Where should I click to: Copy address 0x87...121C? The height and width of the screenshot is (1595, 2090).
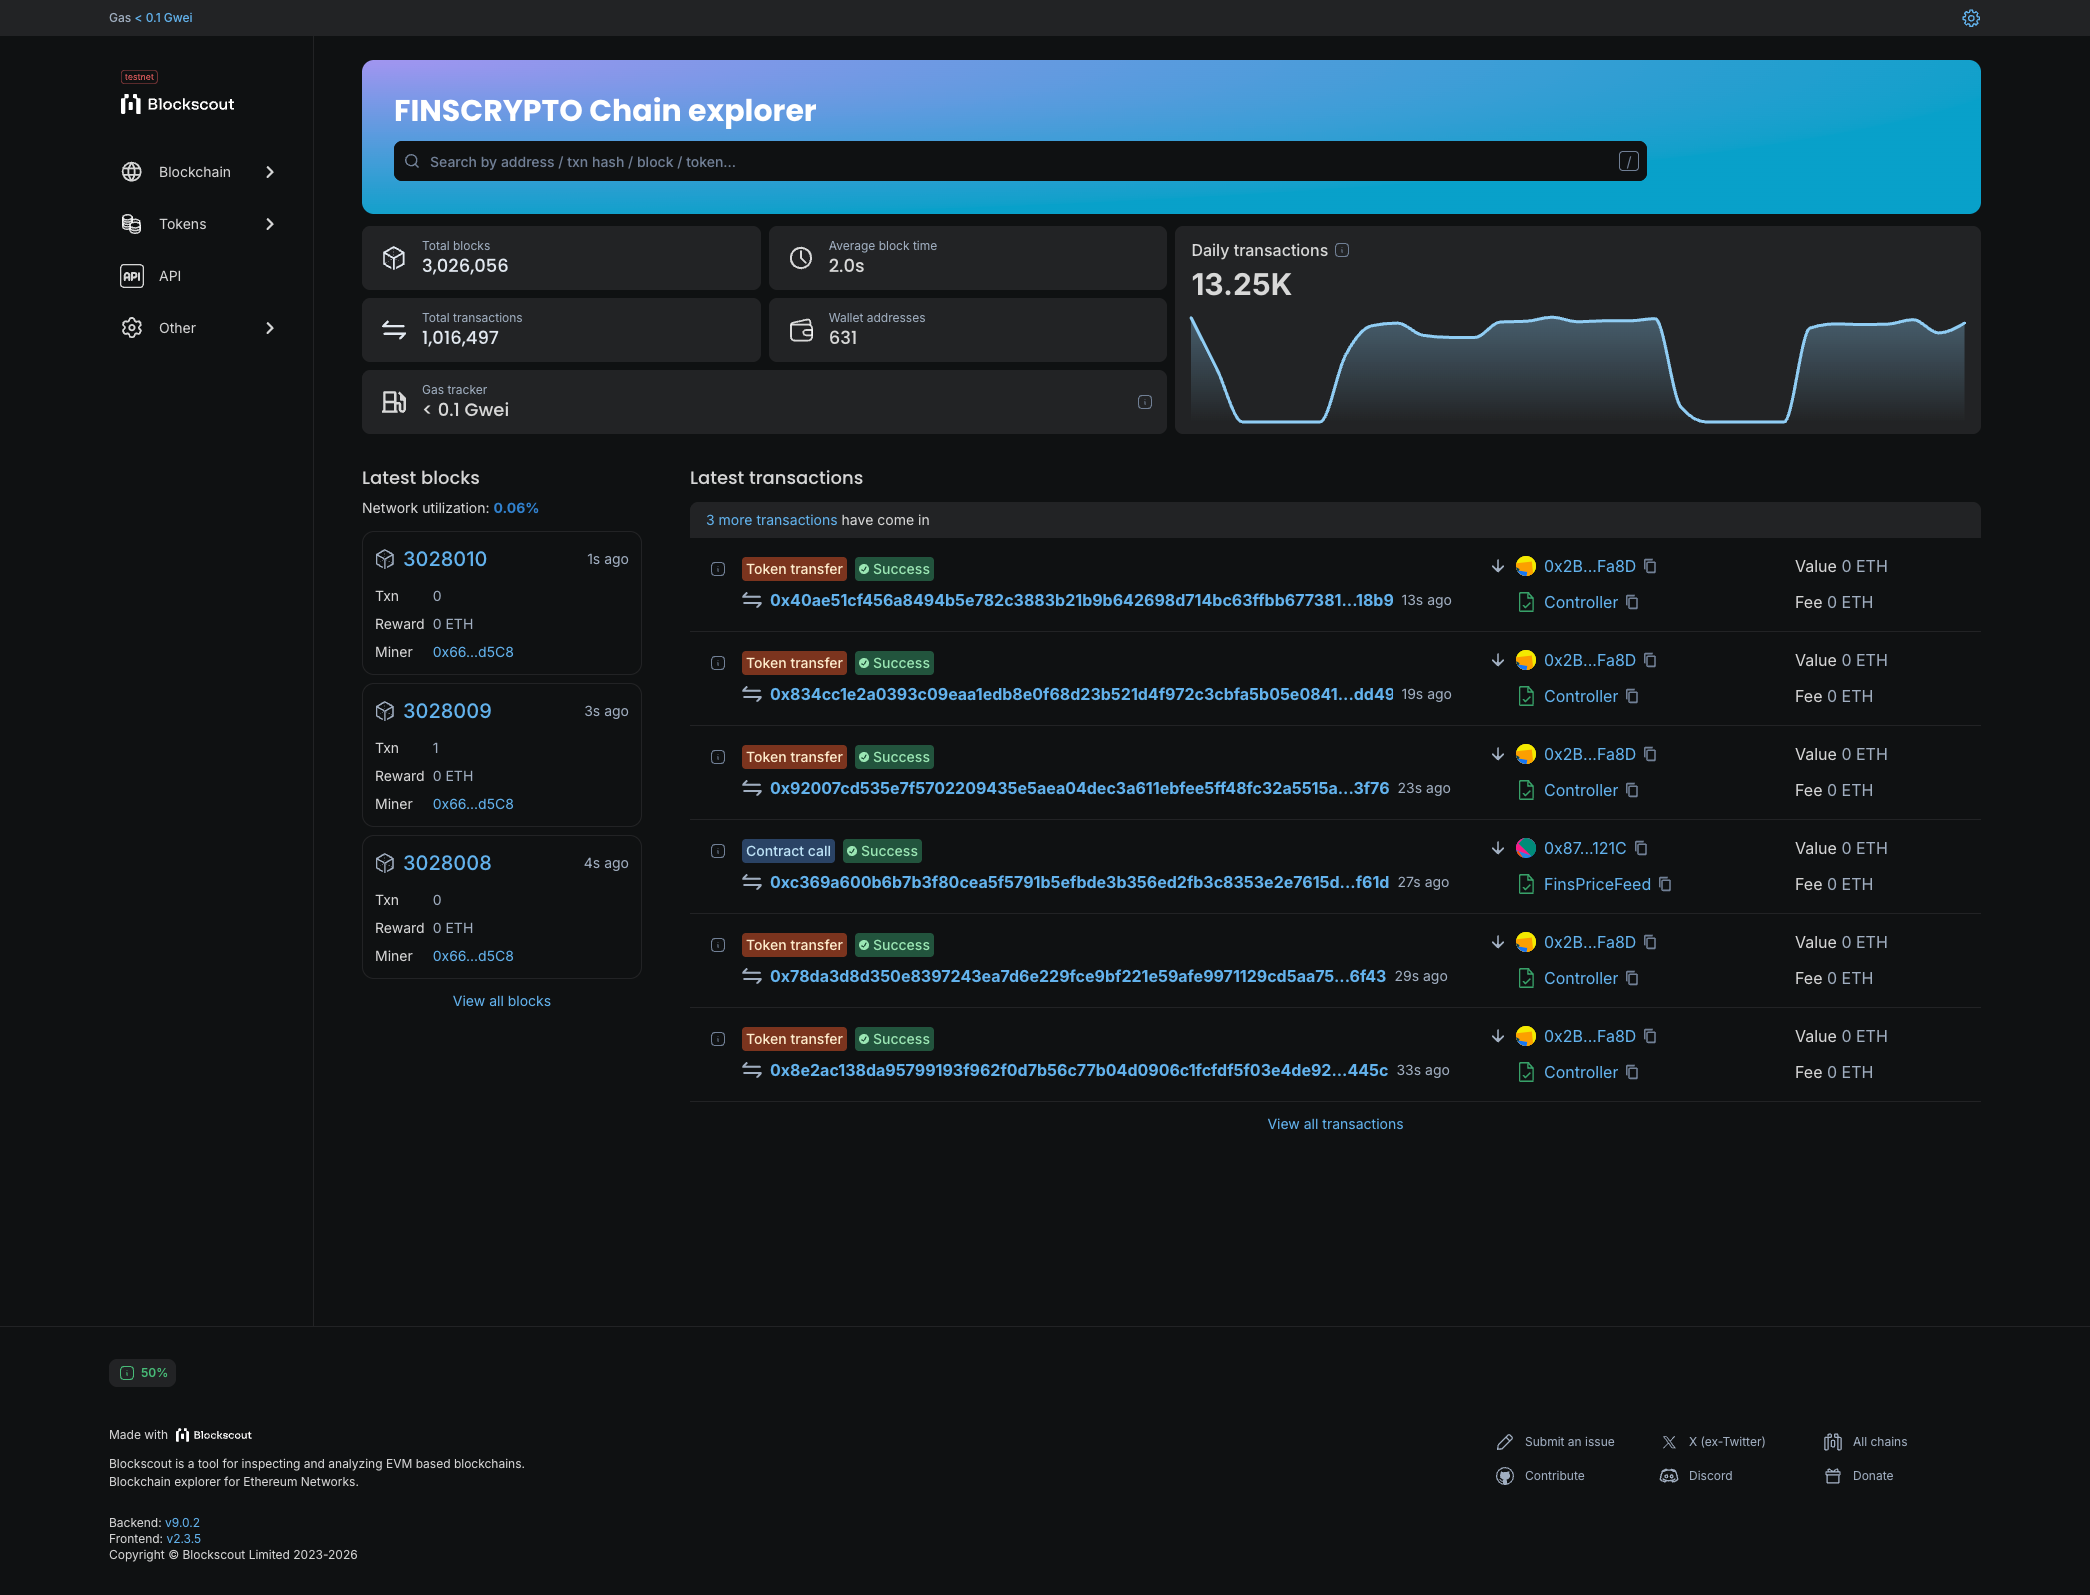[x=1641, y=848]
